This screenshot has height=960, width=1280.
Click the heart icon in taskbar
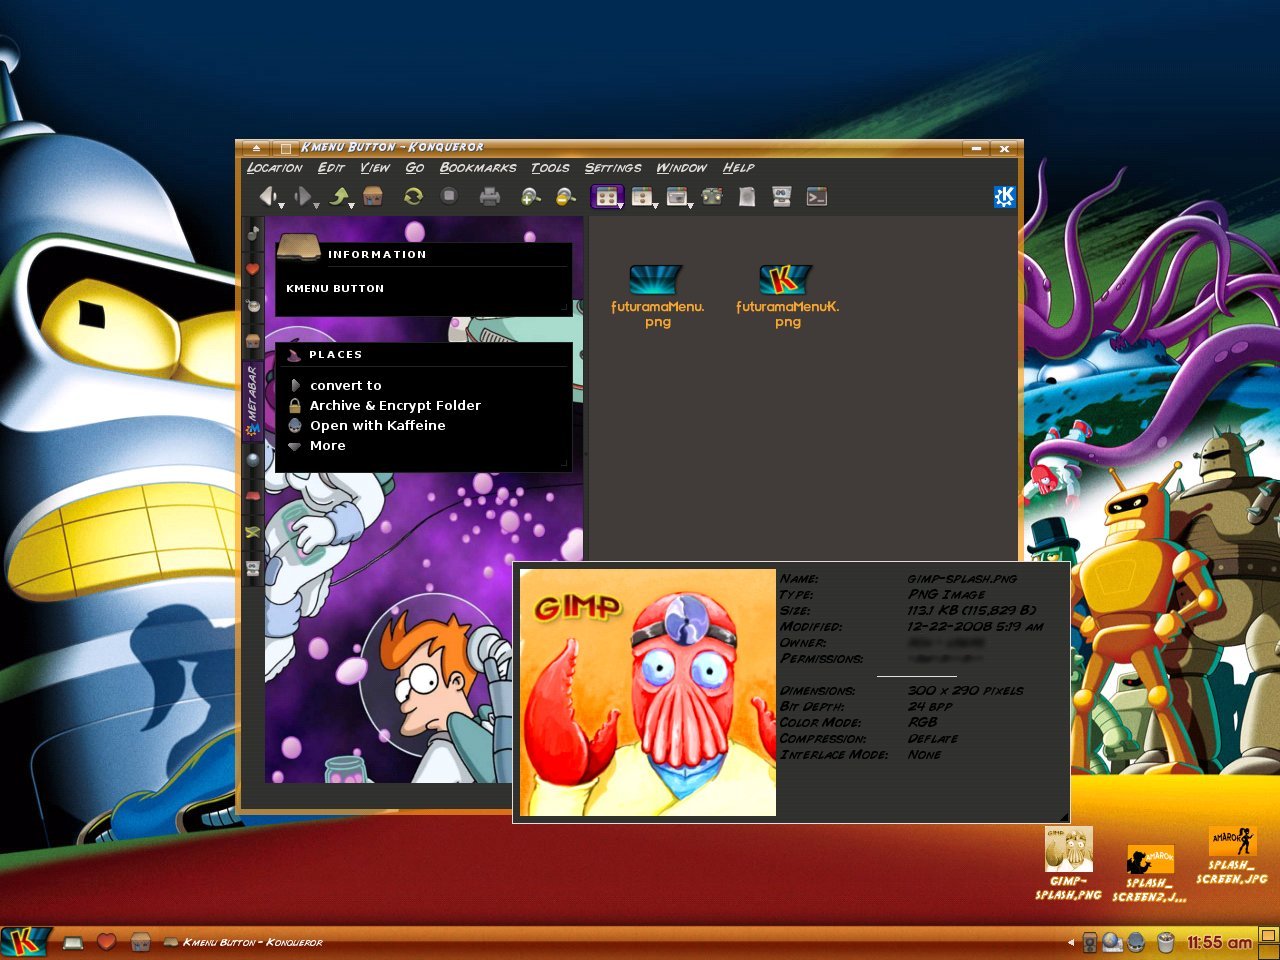click(107, 942)
